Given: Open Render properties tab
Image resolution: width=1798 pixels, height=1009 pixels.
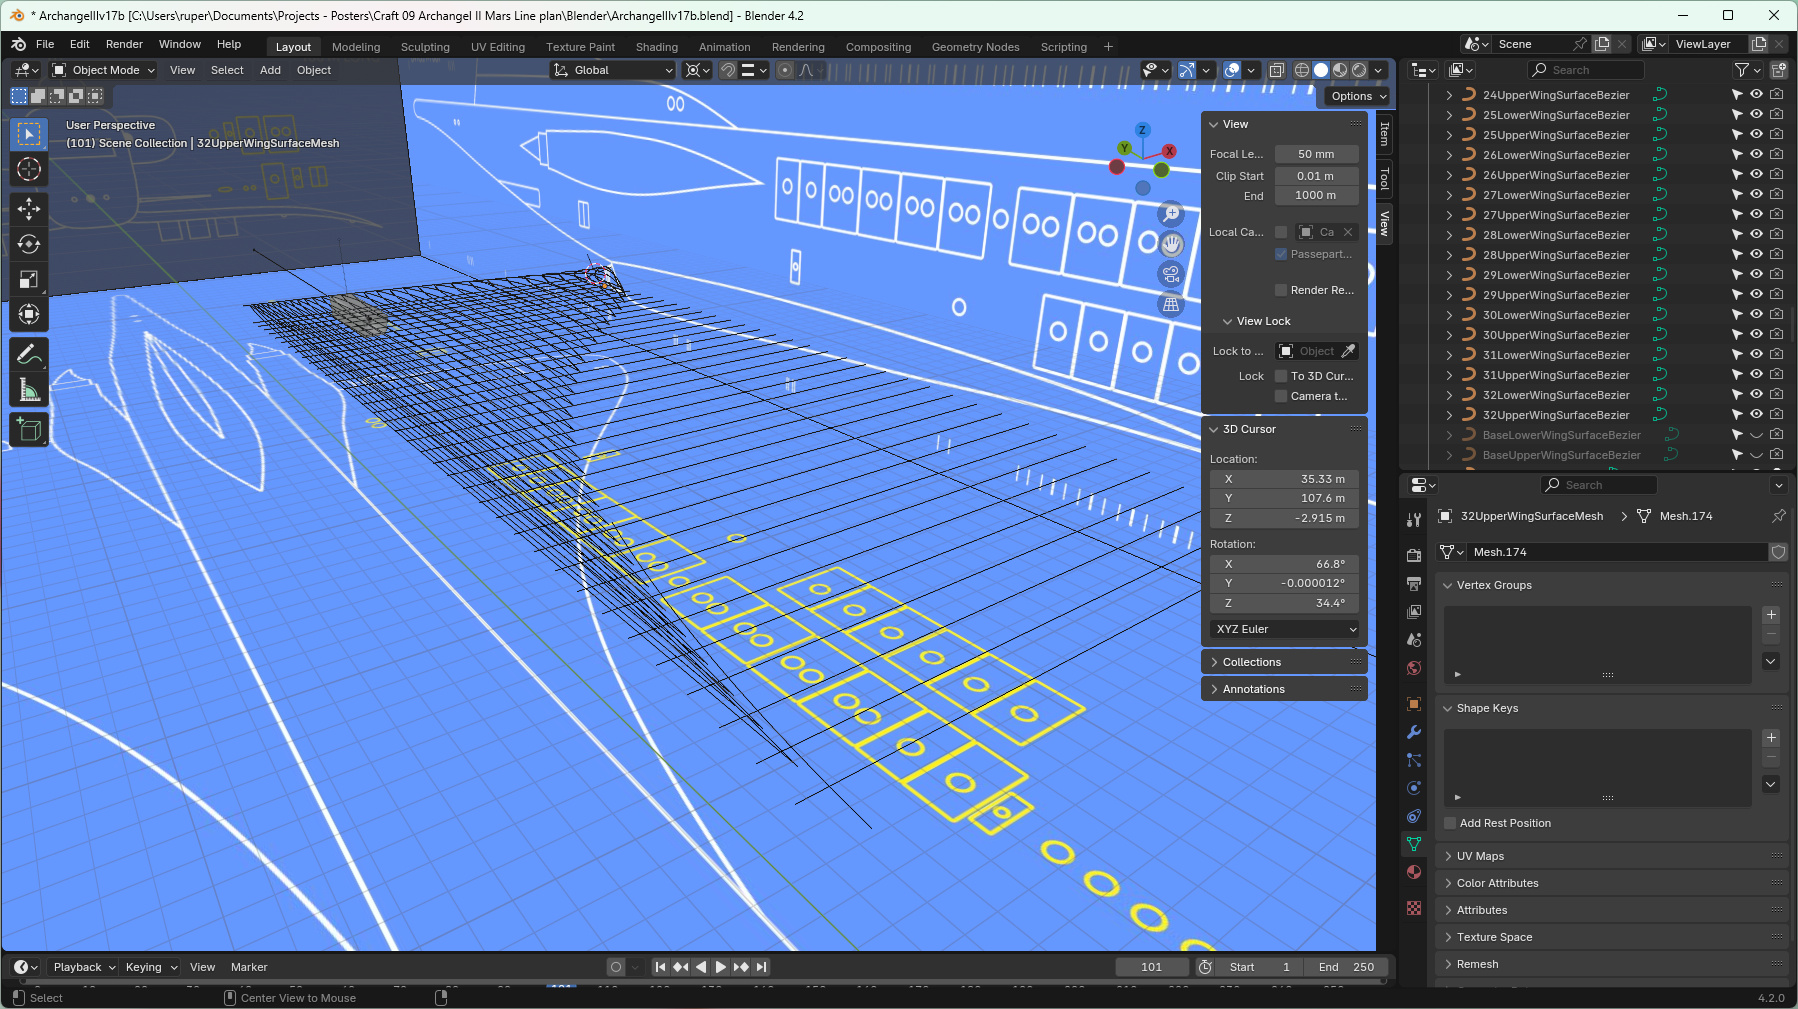Looking at the screenshot, I should pyautogui.click(x=1414, y=555).
